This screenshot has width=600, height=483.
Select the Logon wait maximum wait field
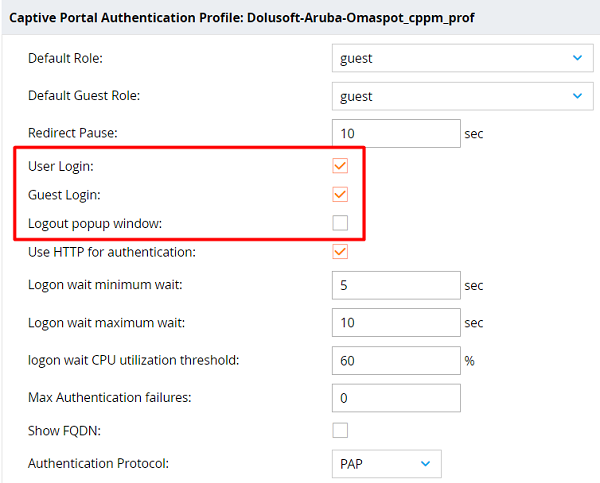[x=395, y=323]
